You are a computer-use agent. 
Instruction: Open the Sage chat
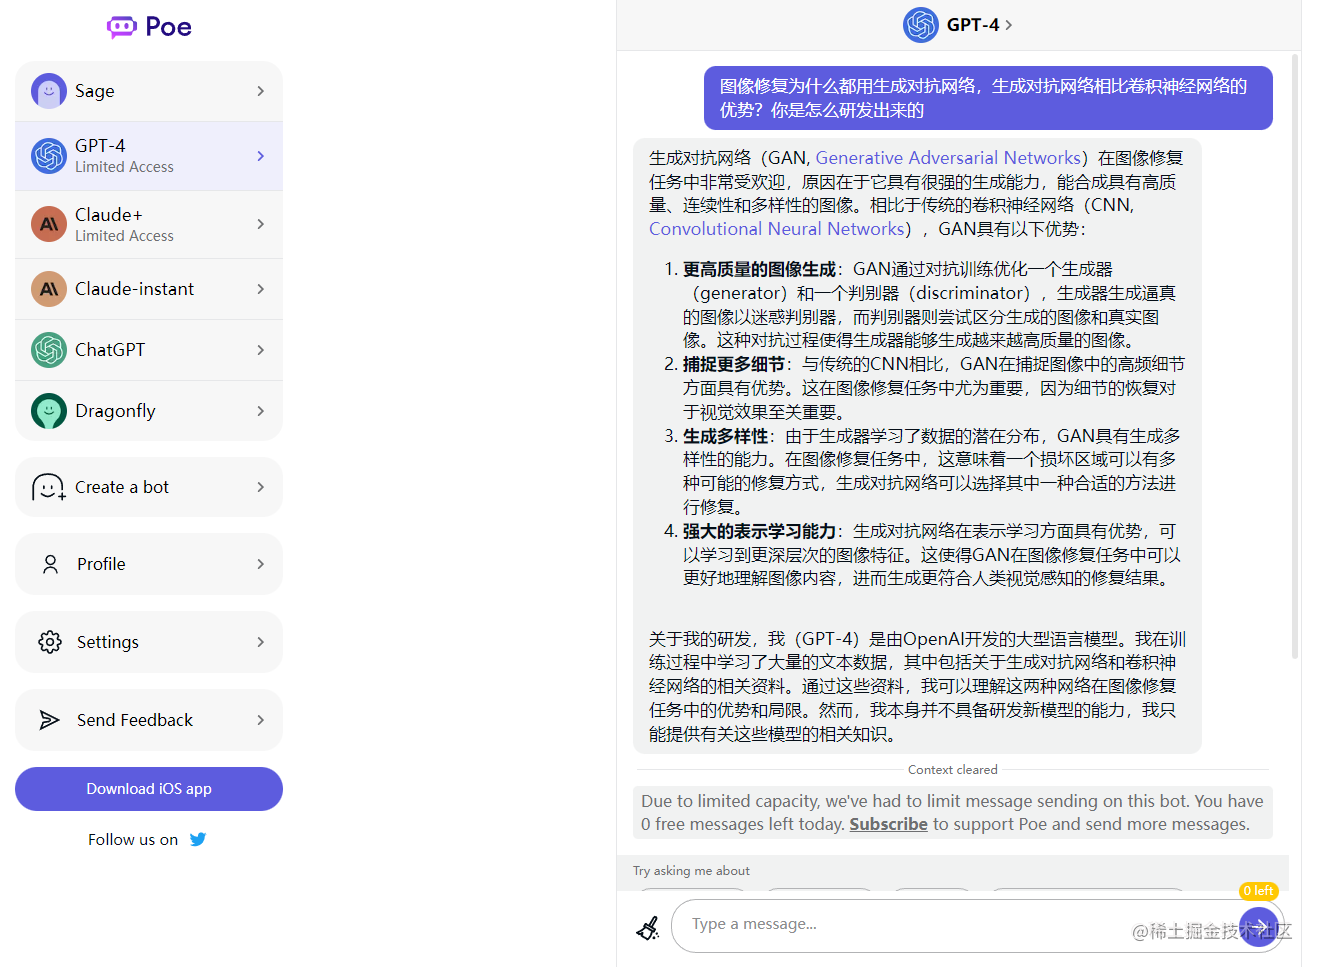coord(149,91)
